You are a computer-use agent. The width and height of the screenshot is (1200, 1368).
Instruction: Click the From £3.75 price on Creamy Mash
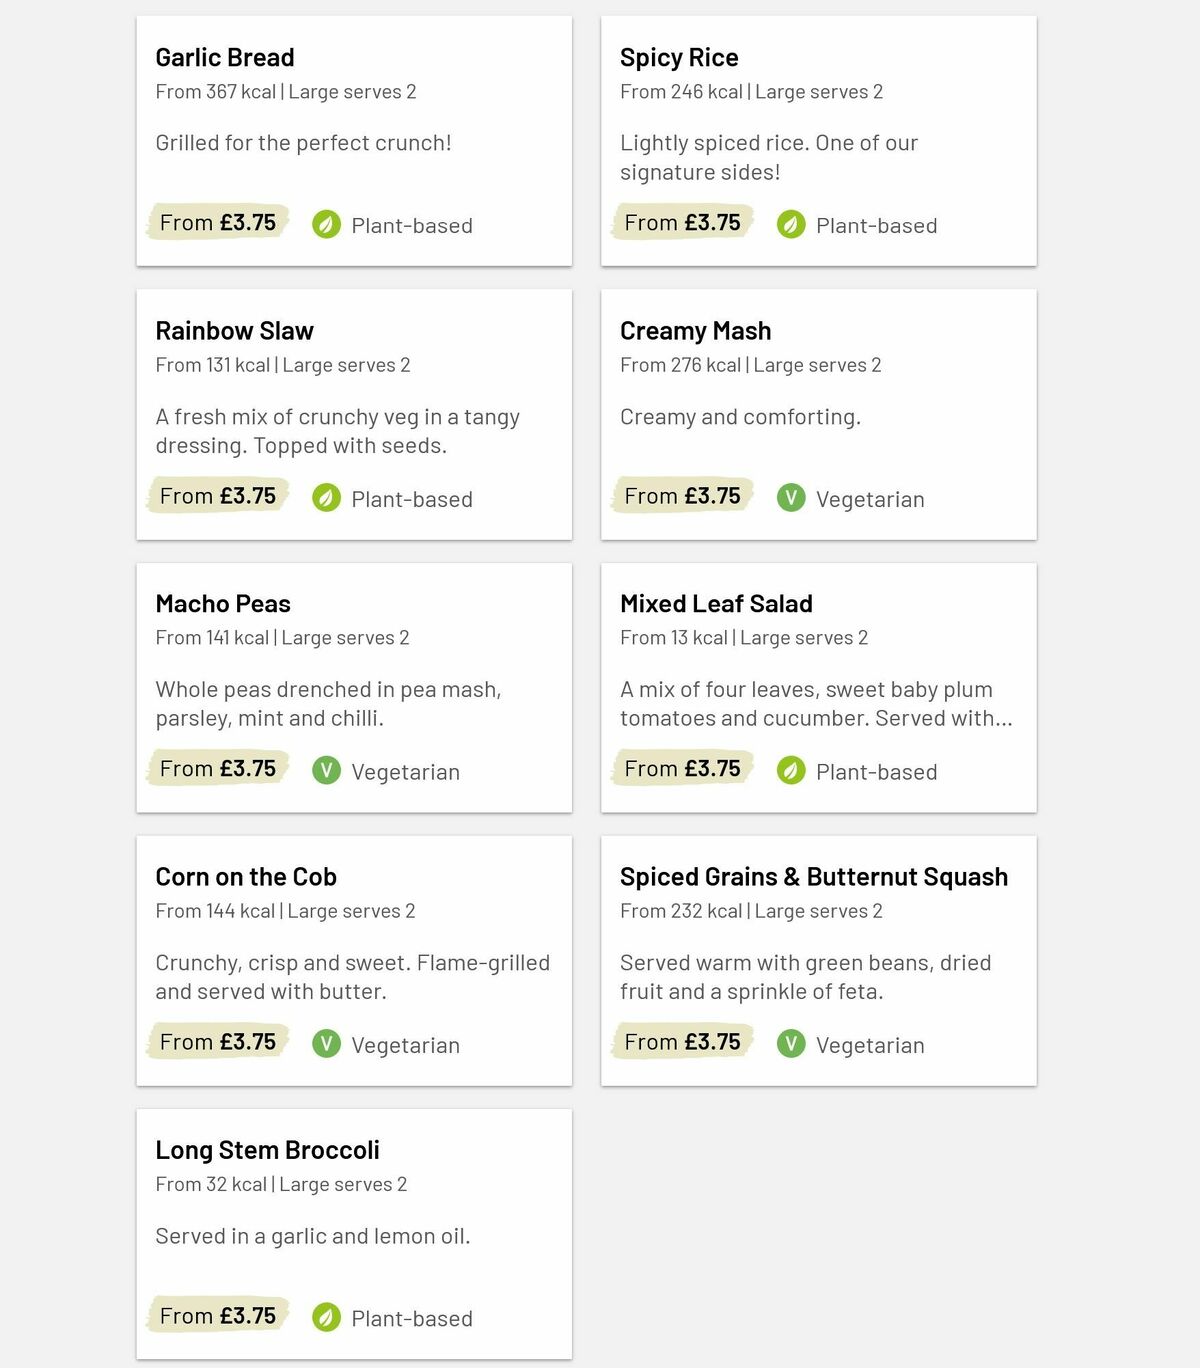click(681, 495)
